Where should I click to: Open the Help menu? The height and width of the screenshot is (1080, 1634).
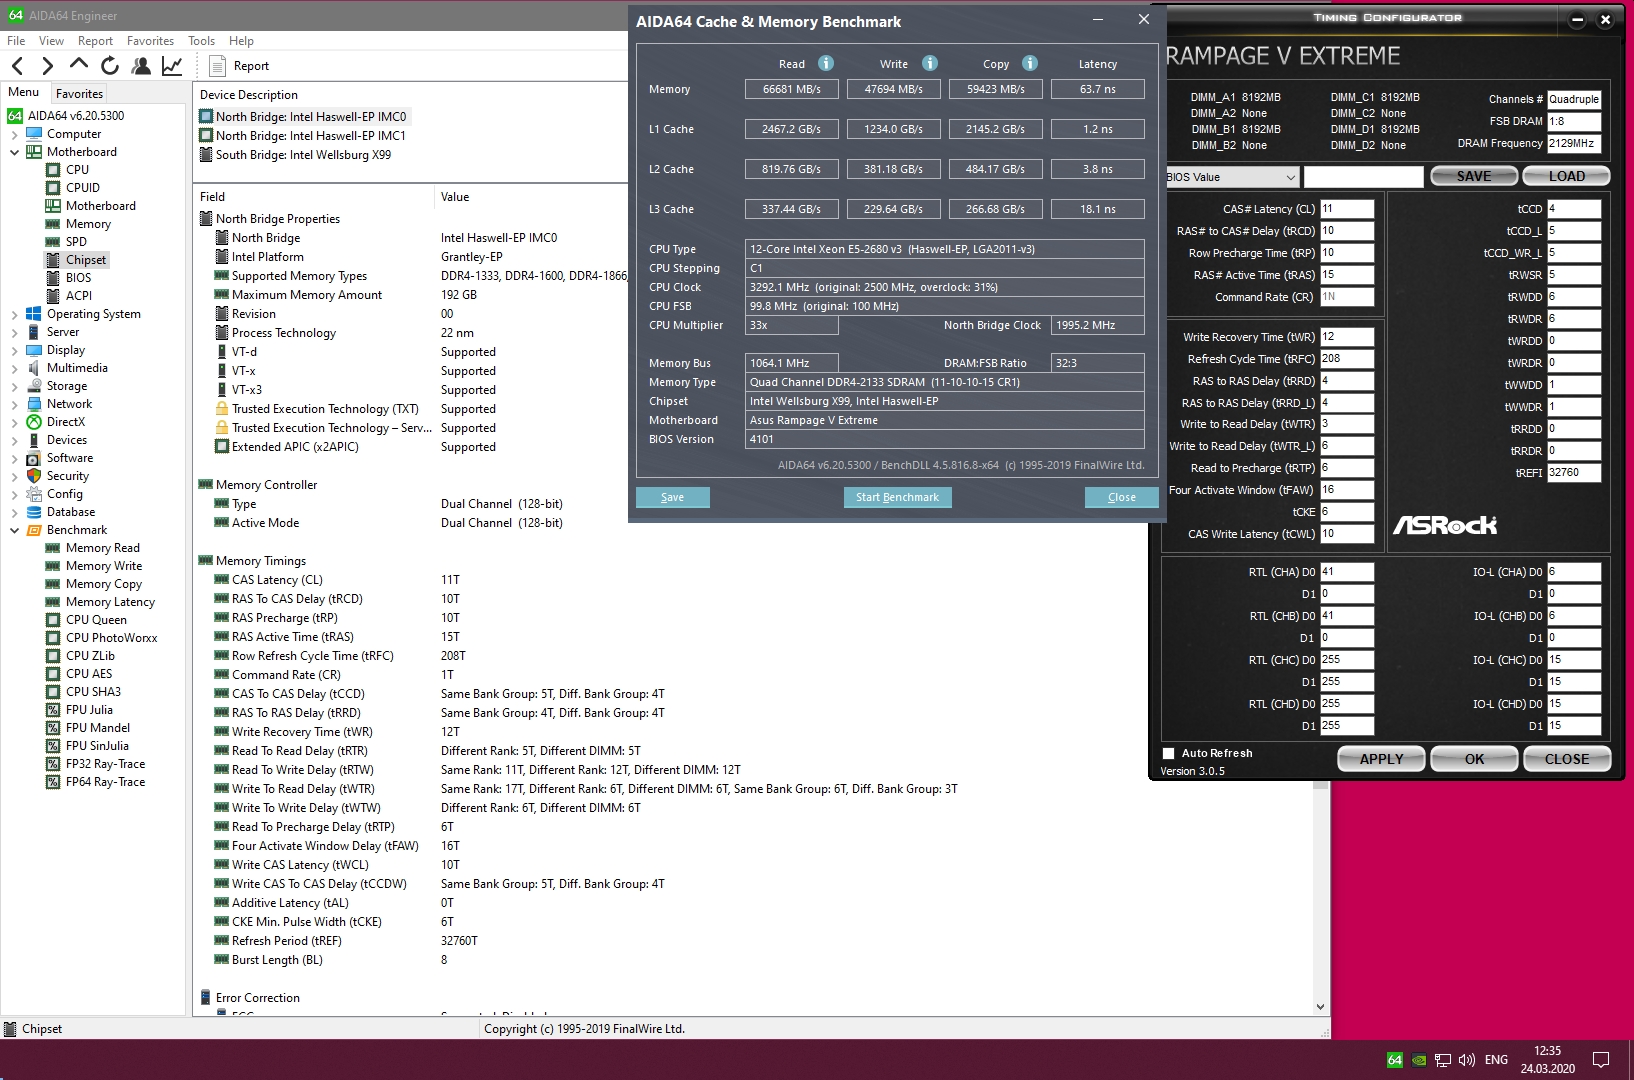click(241, 41)
